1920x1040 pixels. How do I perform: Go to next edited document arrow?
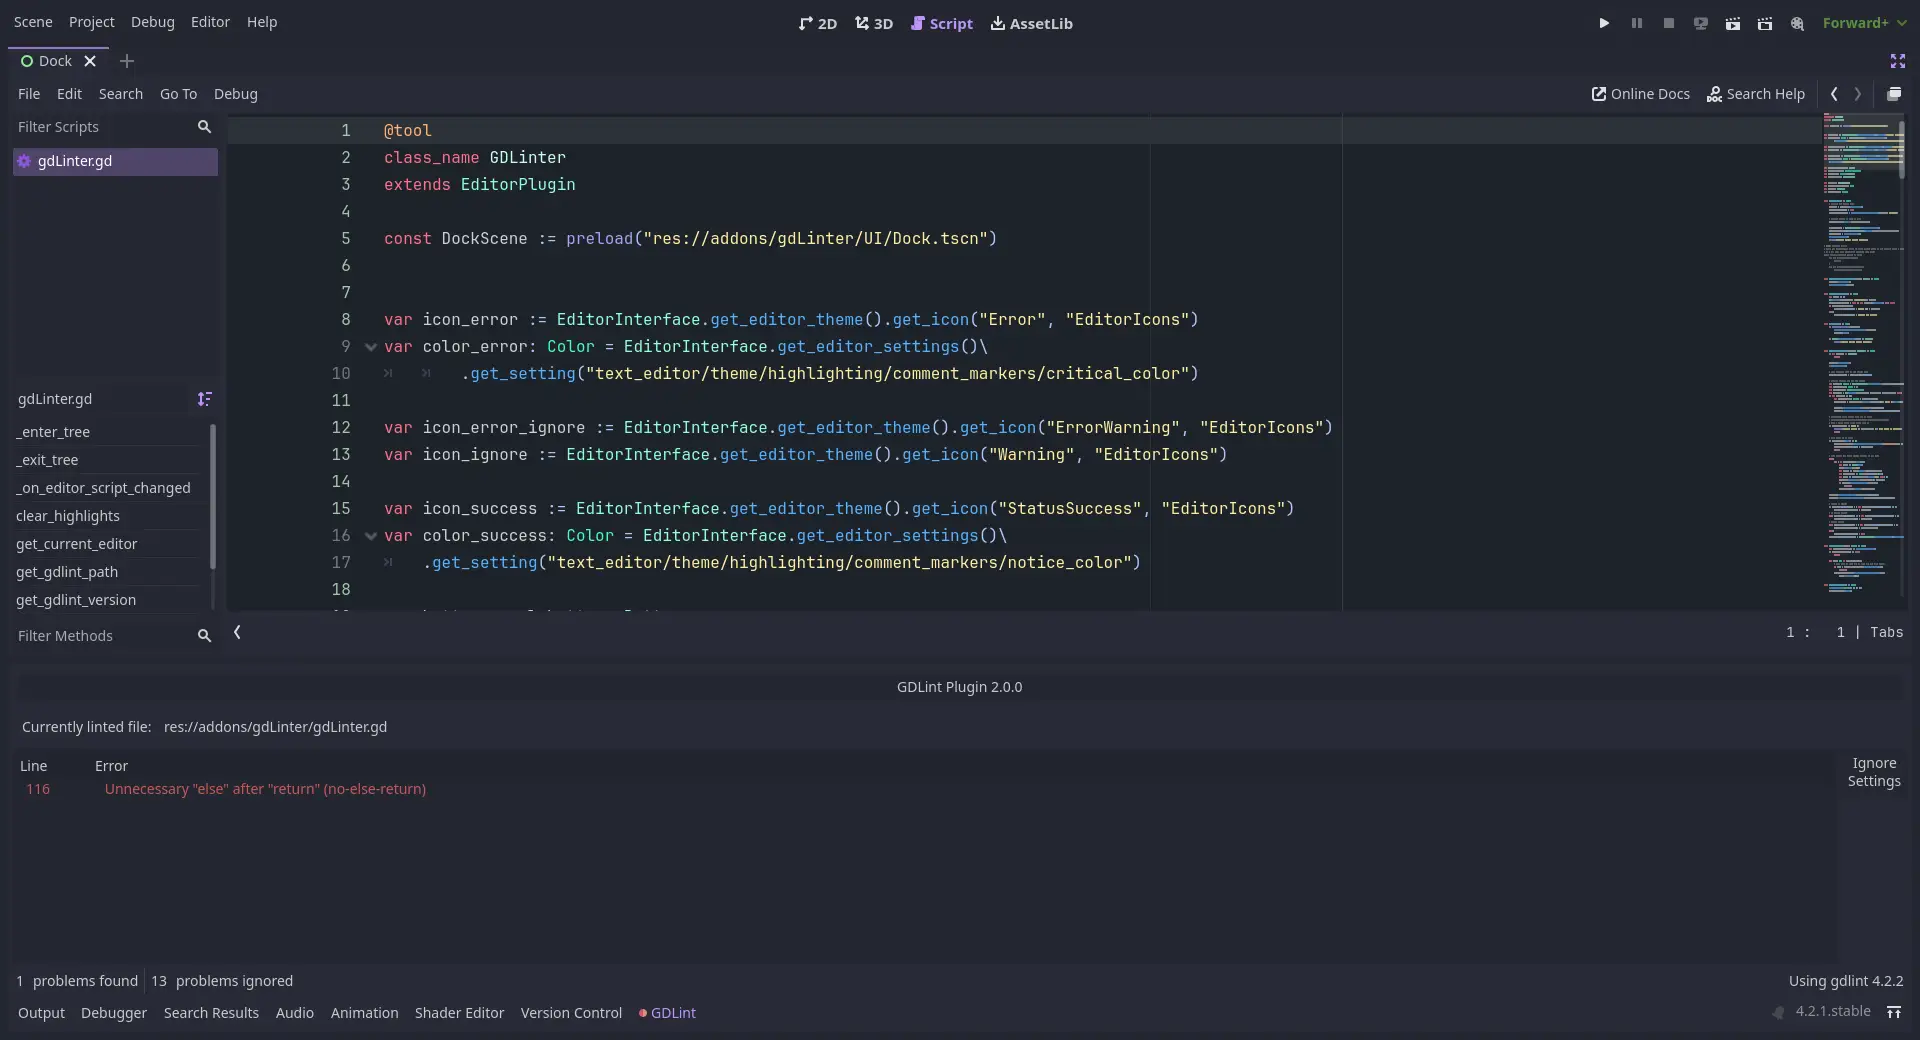pos(1858,94)
